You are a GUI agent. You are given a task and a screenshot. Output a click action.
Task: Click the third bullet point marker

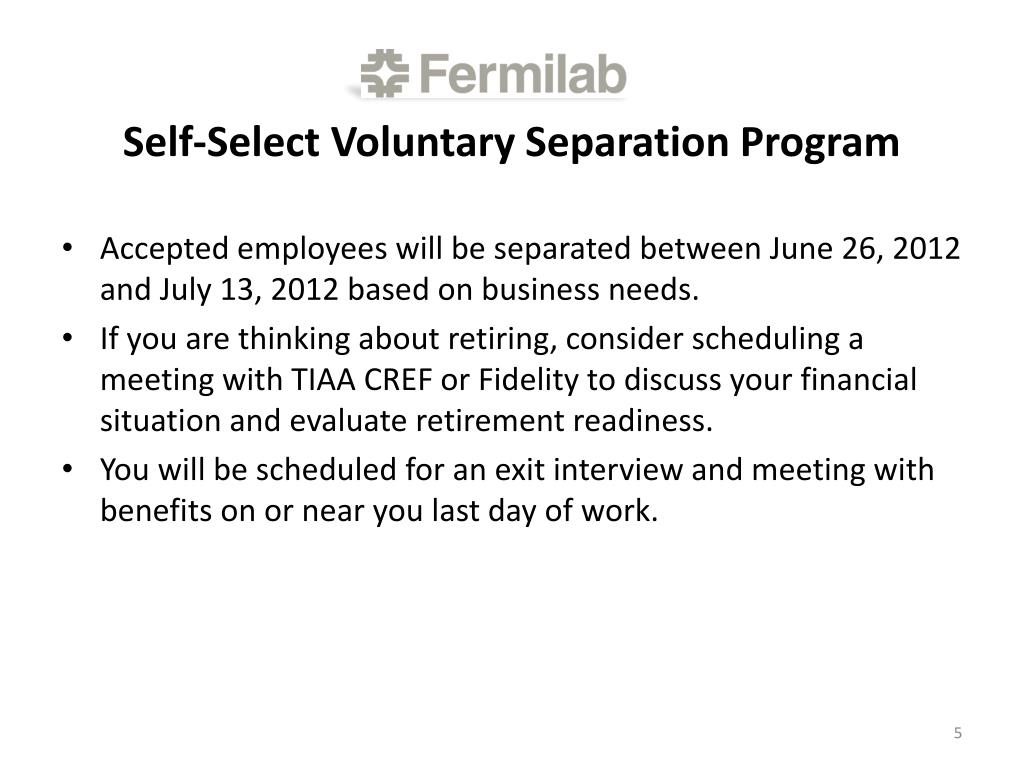coord(67,470)
